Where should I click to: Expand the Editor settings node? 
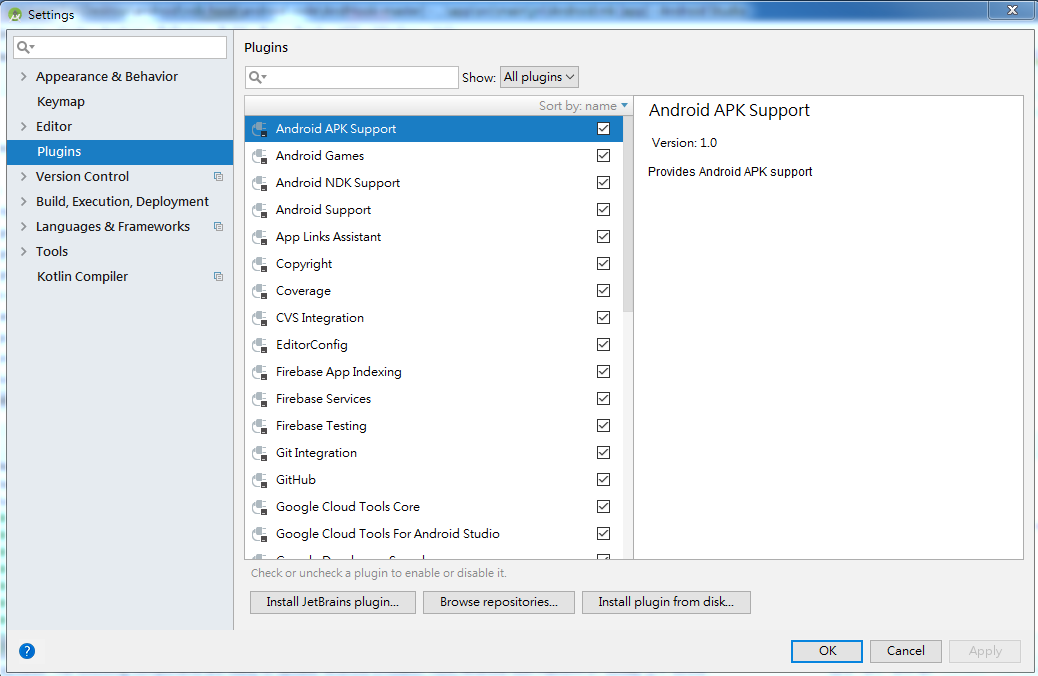click(x=24, y=126)
